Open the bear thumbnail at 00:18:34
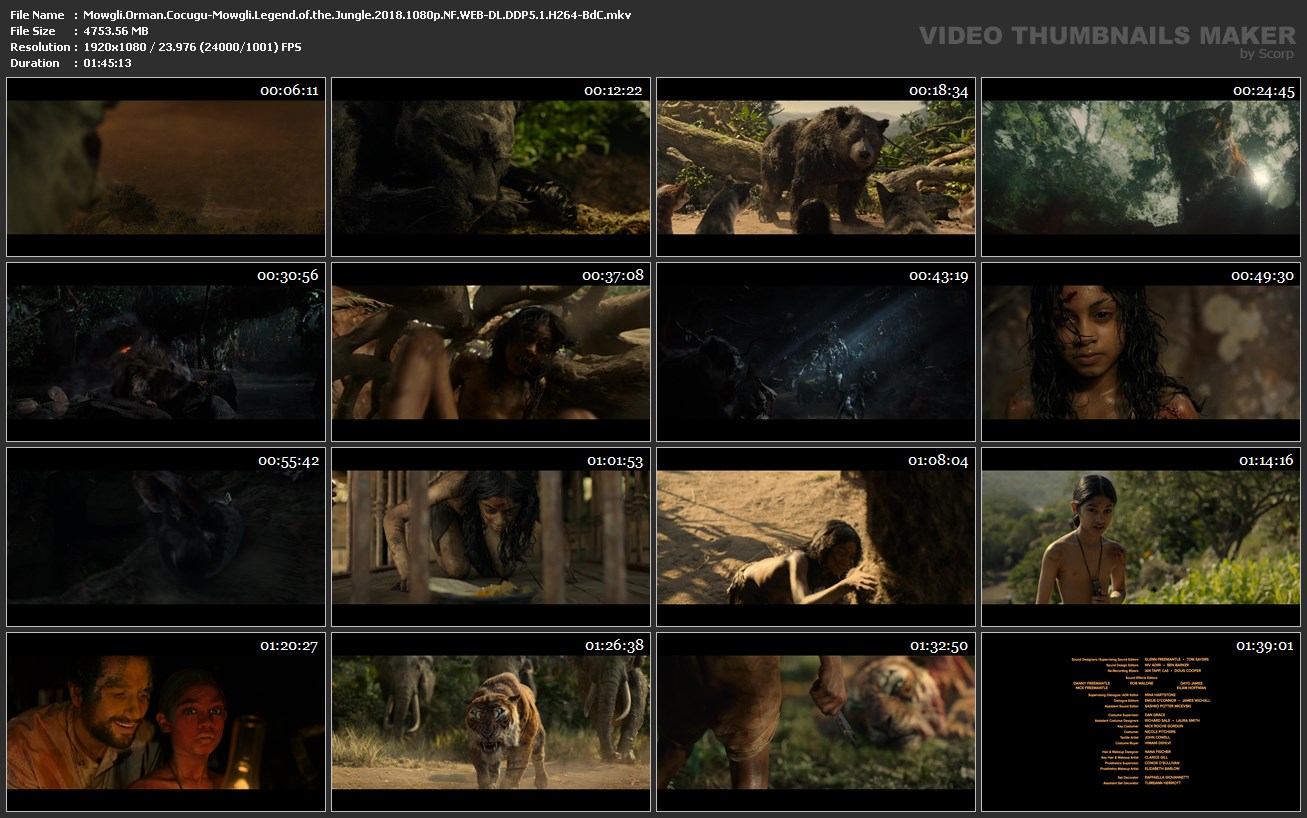 (x=815, y=167)
